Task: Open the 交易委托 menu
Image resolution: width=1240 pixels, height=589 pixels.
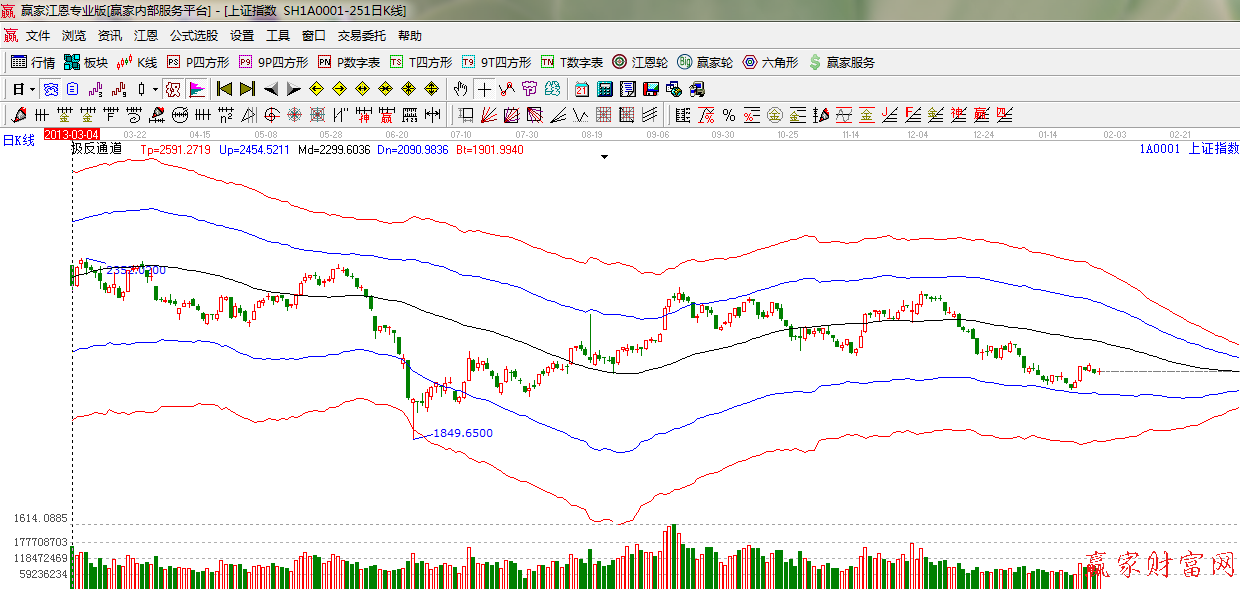Action: pos(361,36)
